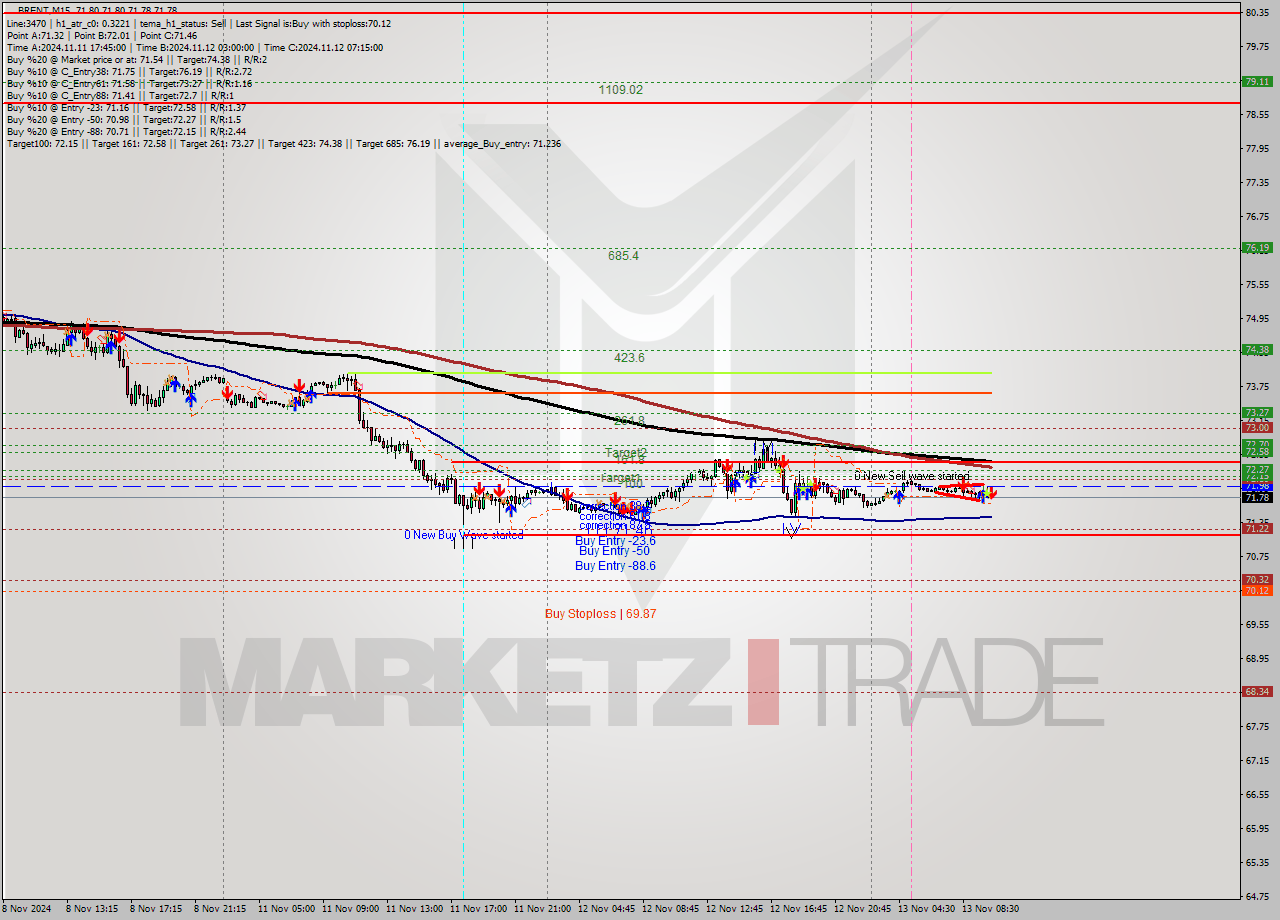
Task: Click the Buy Entry -50 label
Action: 614,551
